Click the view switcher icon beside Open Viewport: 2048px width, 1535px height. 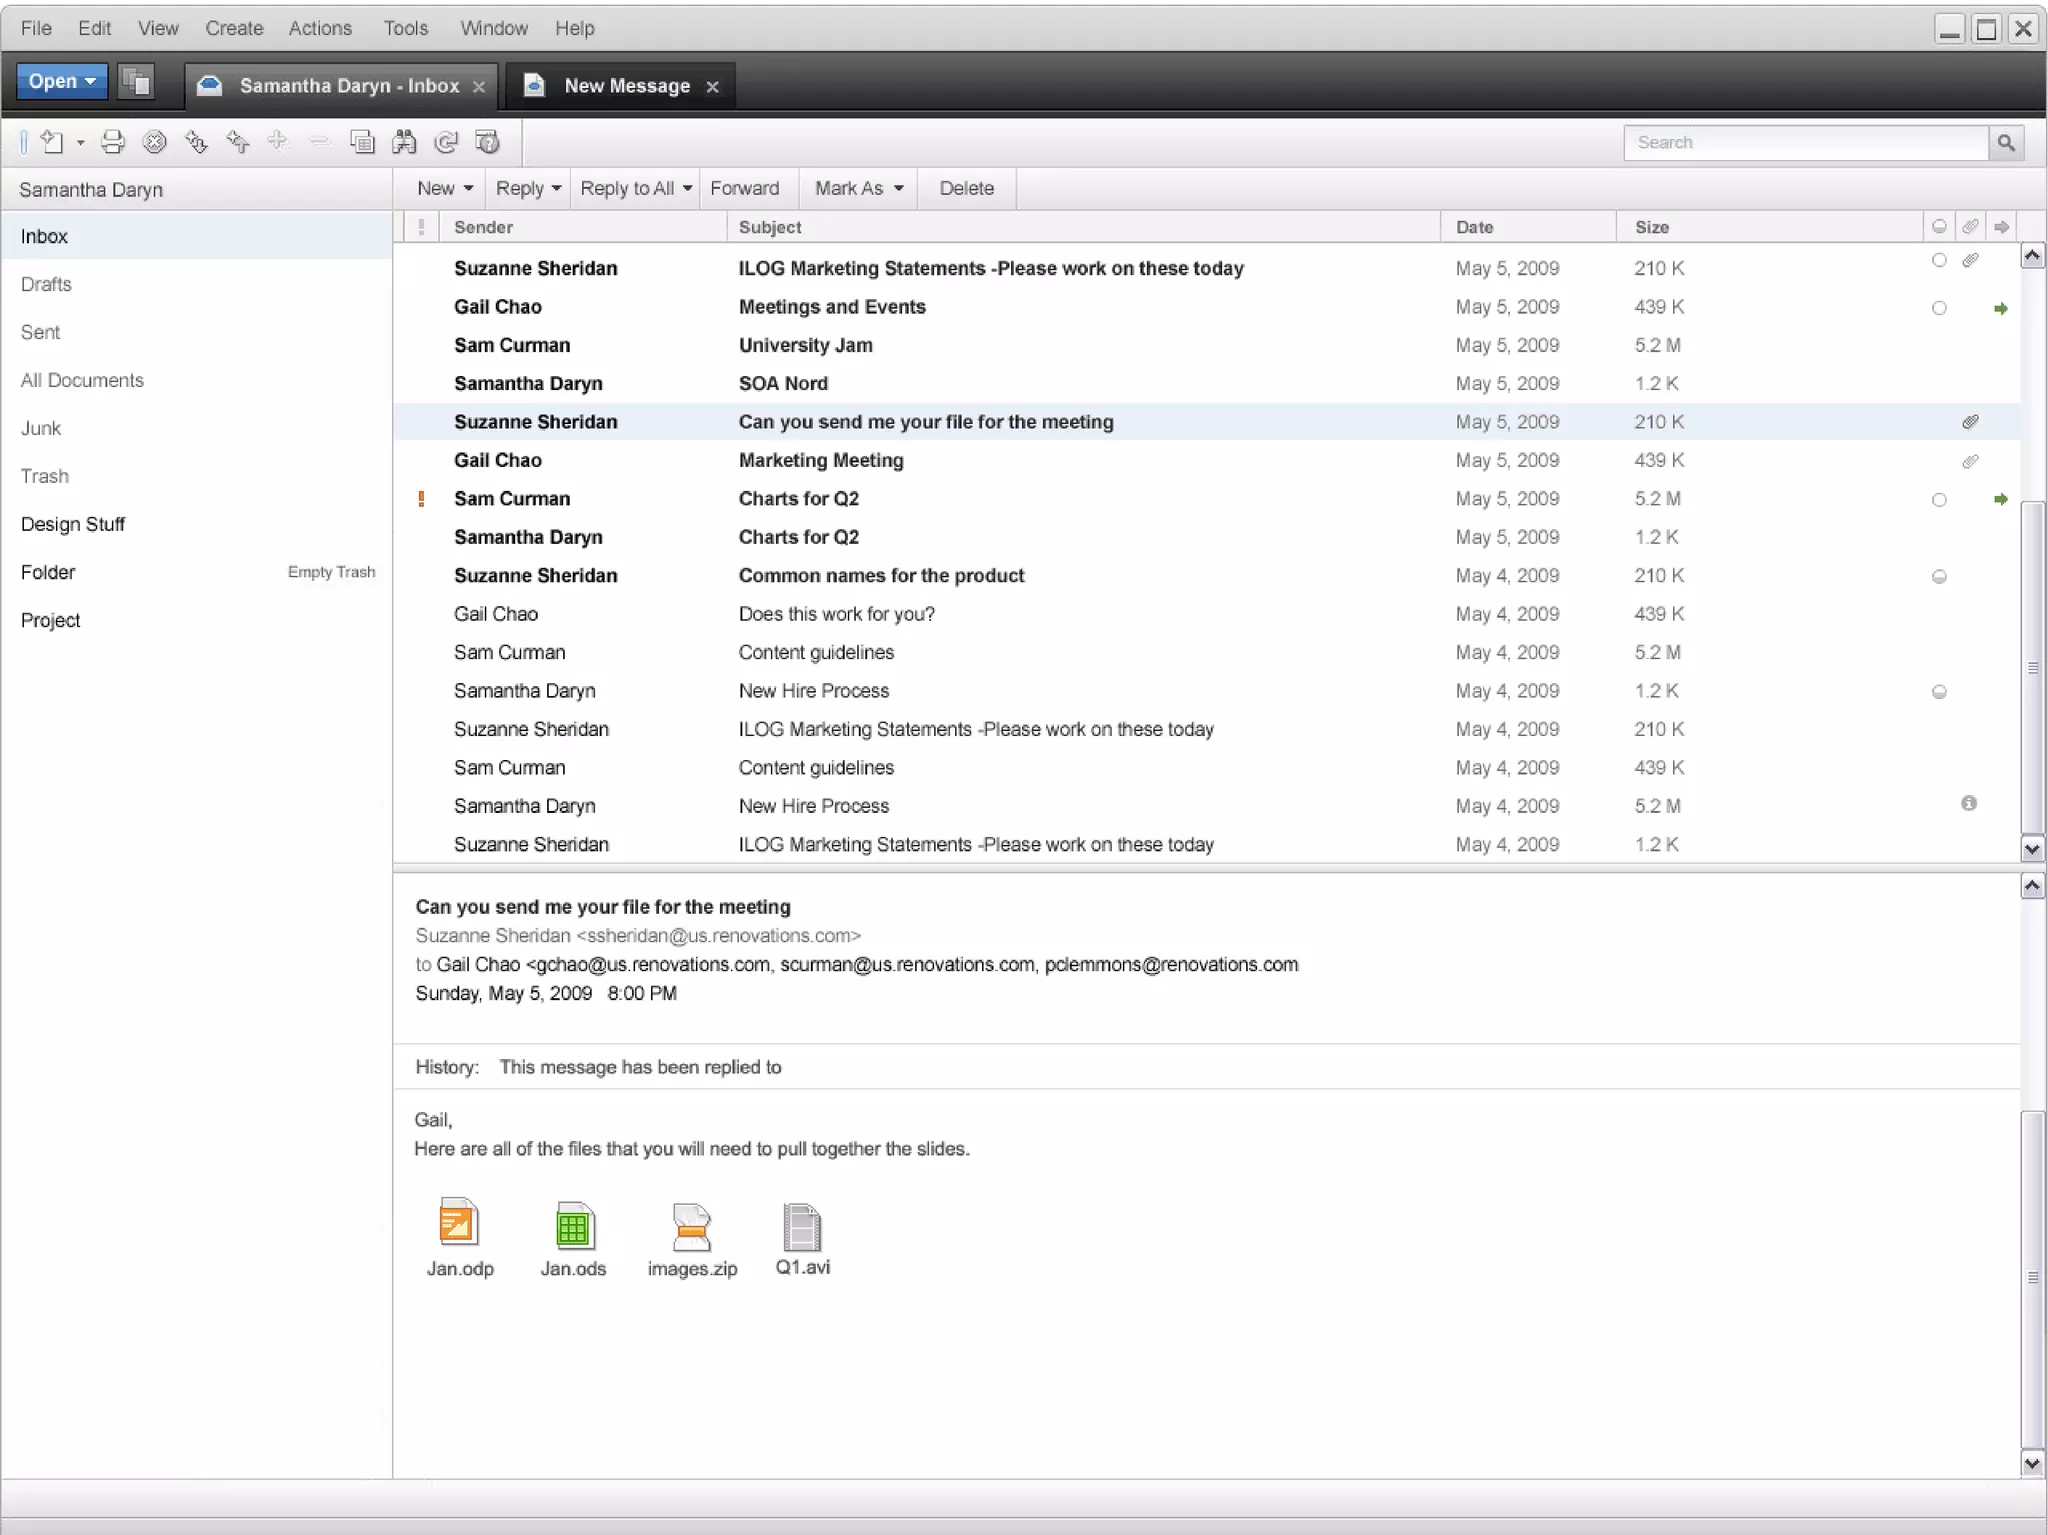tap(135, 81)
